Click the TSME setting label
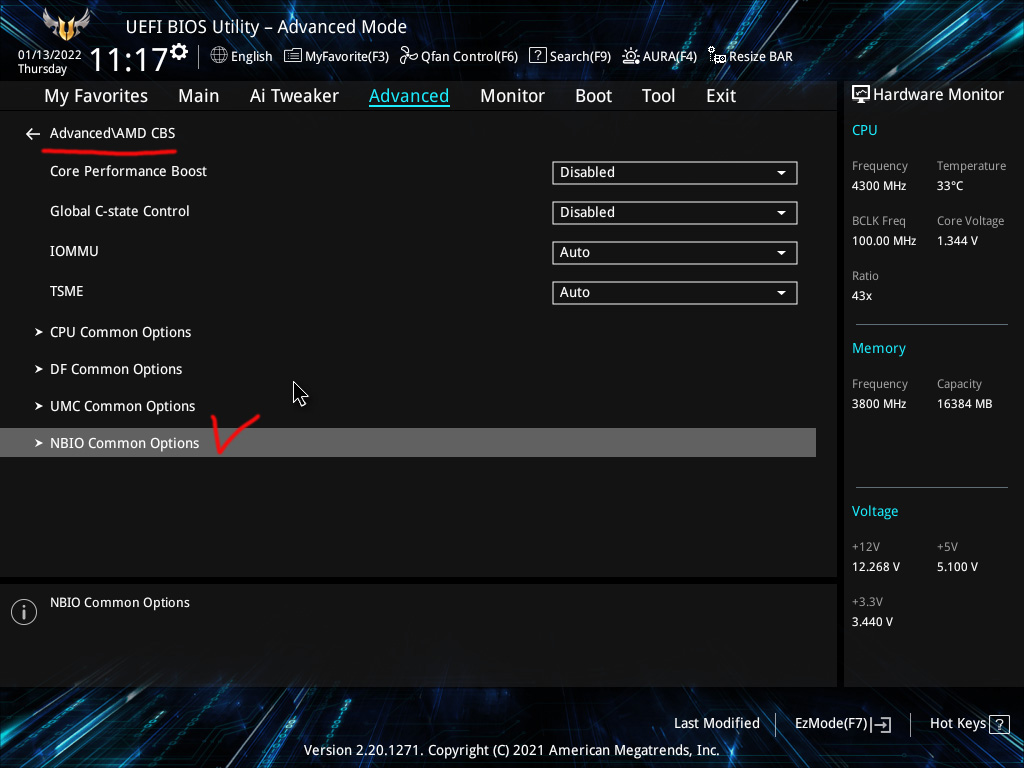This screenshot has height=768, width=1024. coord(67,291)
